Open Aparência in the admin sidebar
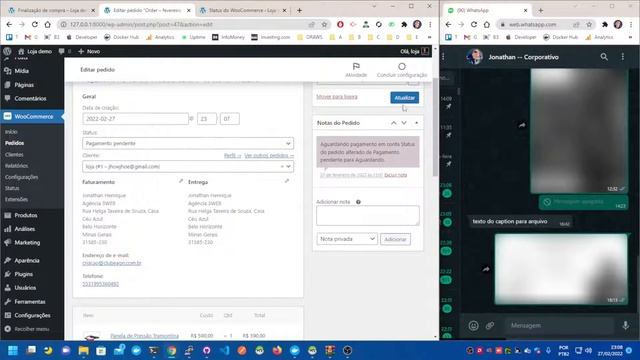This screenshot has height=360, width=640. 27,260
